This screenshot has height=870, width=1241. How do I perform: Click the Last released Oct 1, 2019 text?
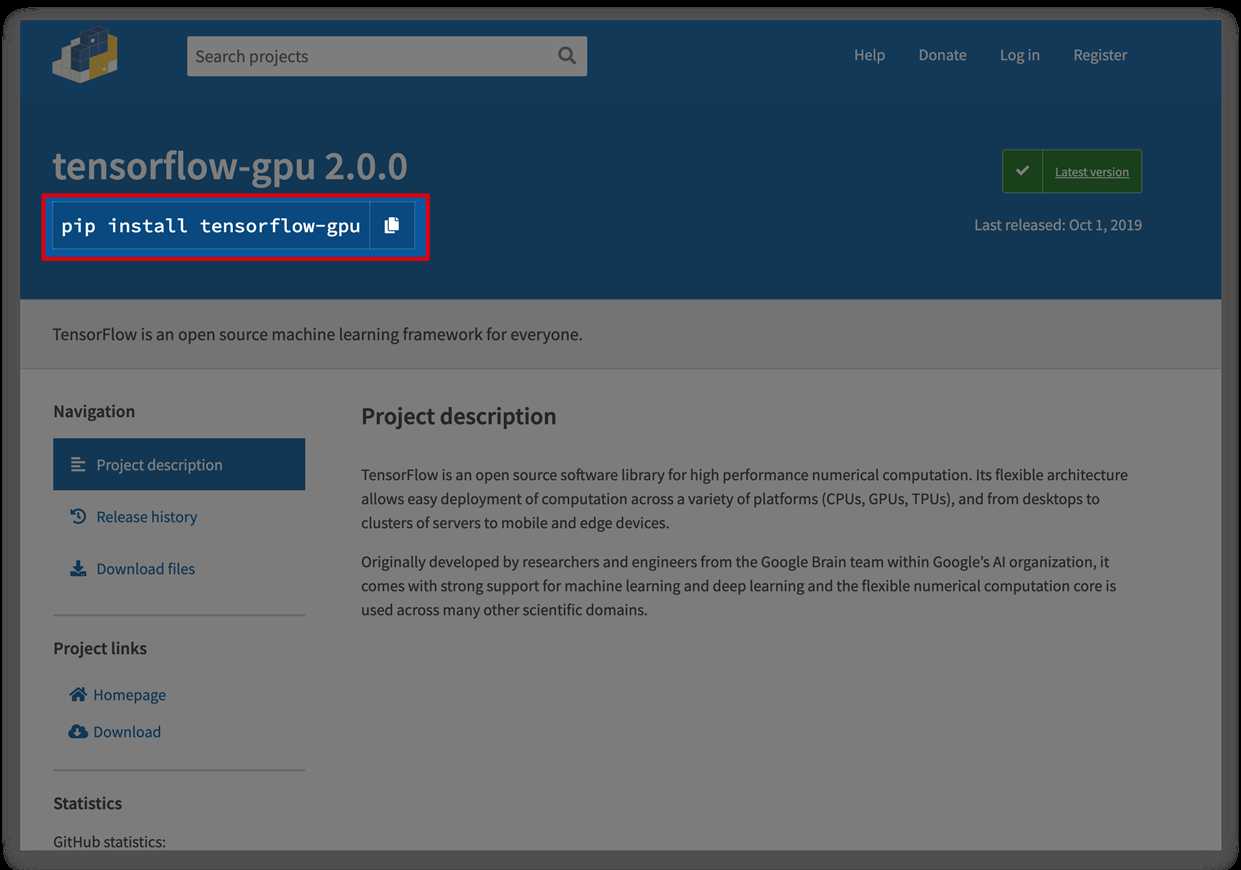tap(1058, 225)
